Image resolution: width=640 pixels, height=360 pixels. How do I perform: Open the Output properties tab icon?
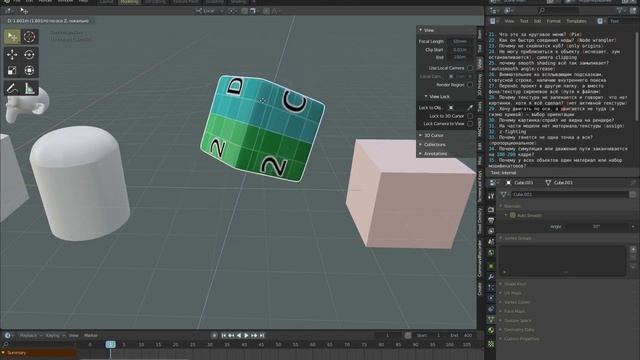(x=491, y=220)
